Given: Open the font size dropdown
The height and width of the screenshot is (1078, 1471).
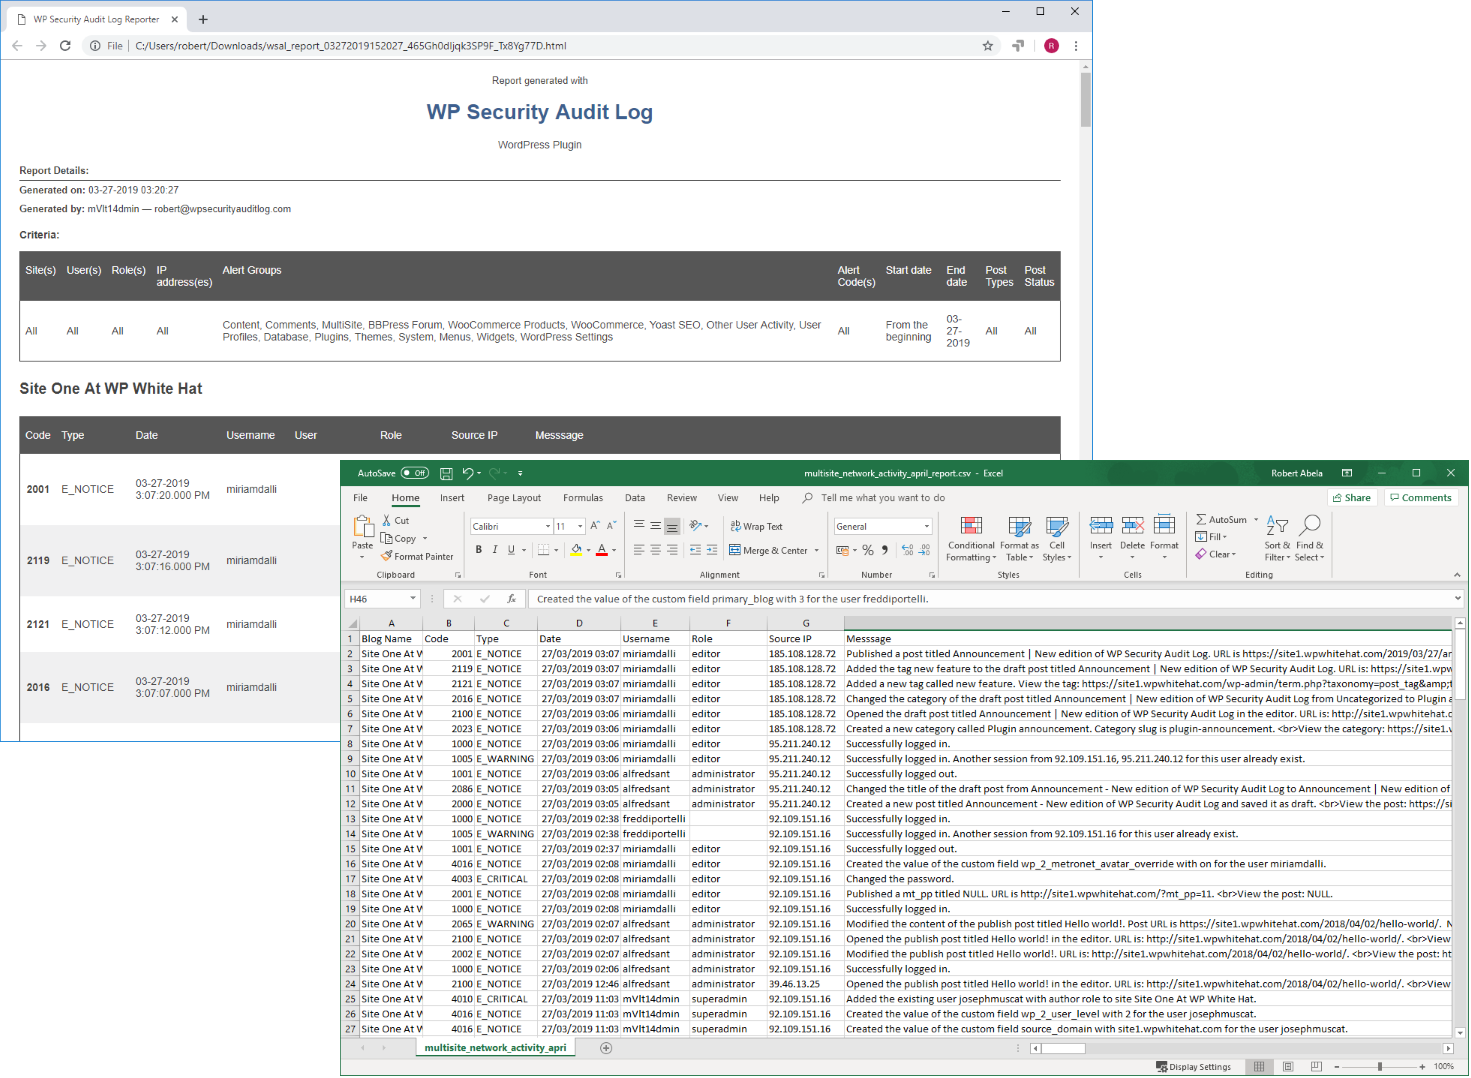Looking at the screenshot, I should 580,526.
